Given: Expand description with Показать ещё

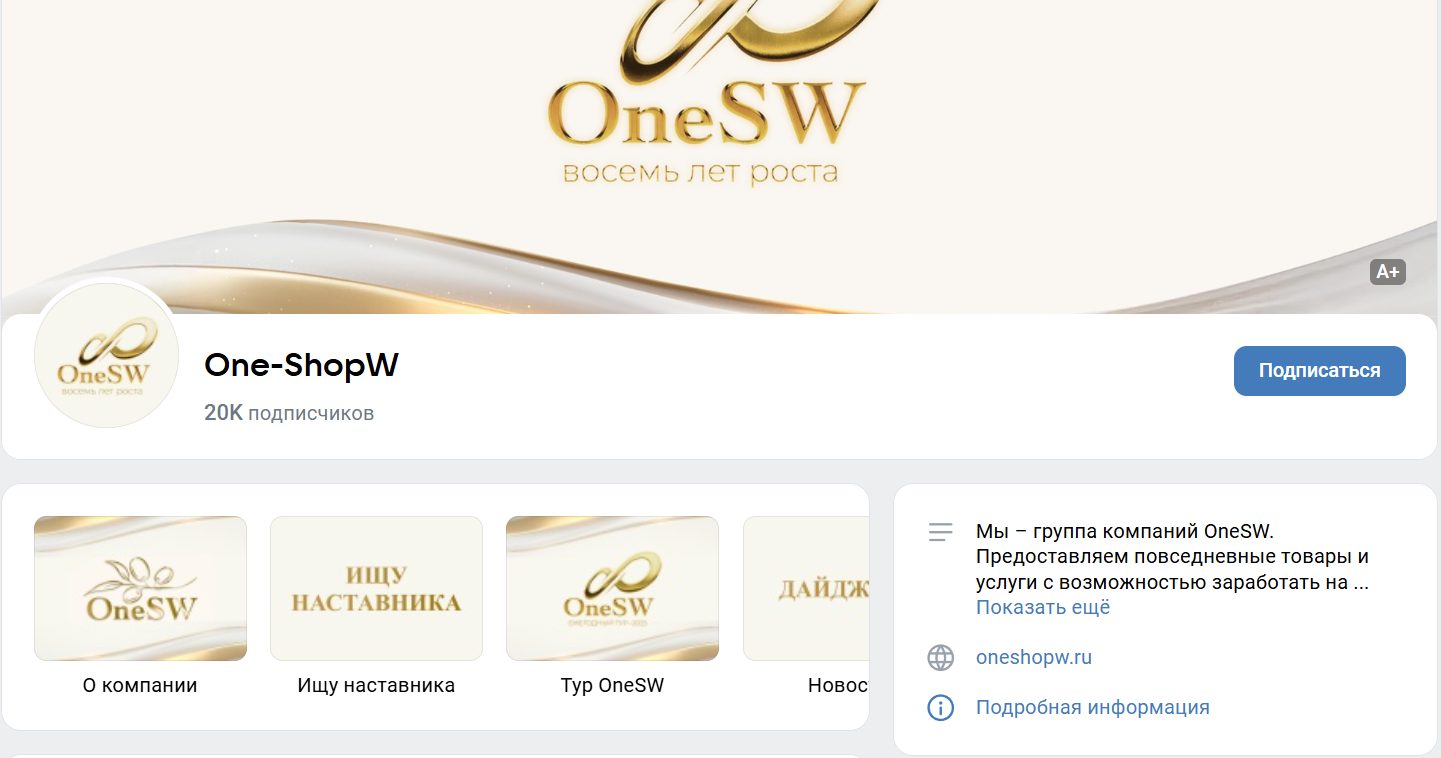Looking at the screenshot, I should point(1043,607).
